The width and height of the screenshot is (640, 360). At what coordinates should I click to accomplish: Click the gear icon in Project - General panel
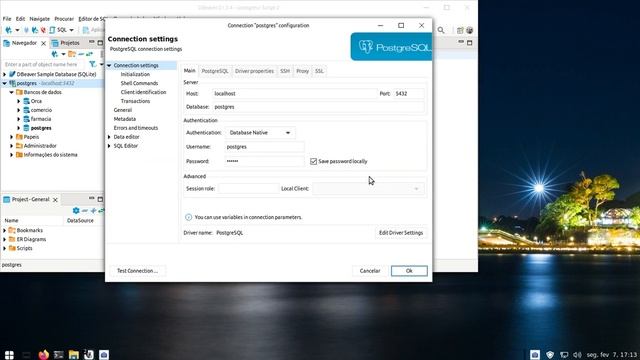click(x=76, y=211)
